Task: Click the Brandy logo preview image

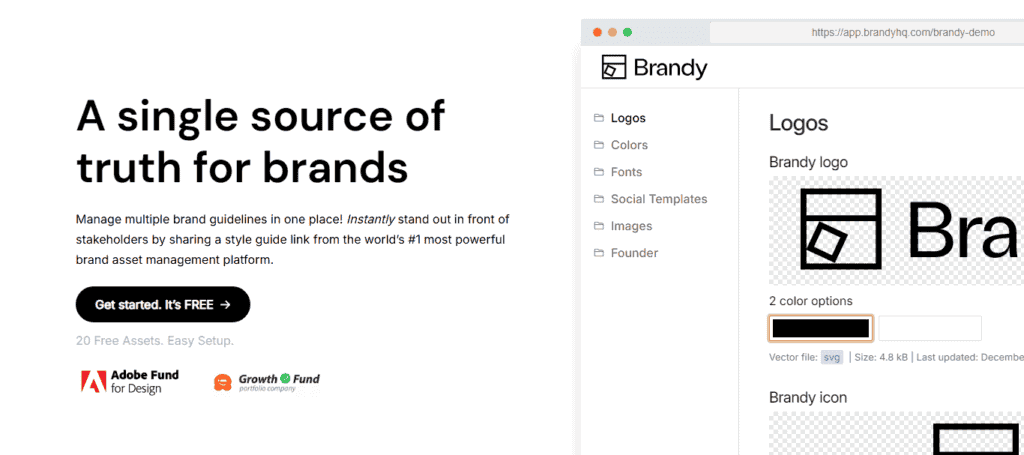Action: coord(896,230)
